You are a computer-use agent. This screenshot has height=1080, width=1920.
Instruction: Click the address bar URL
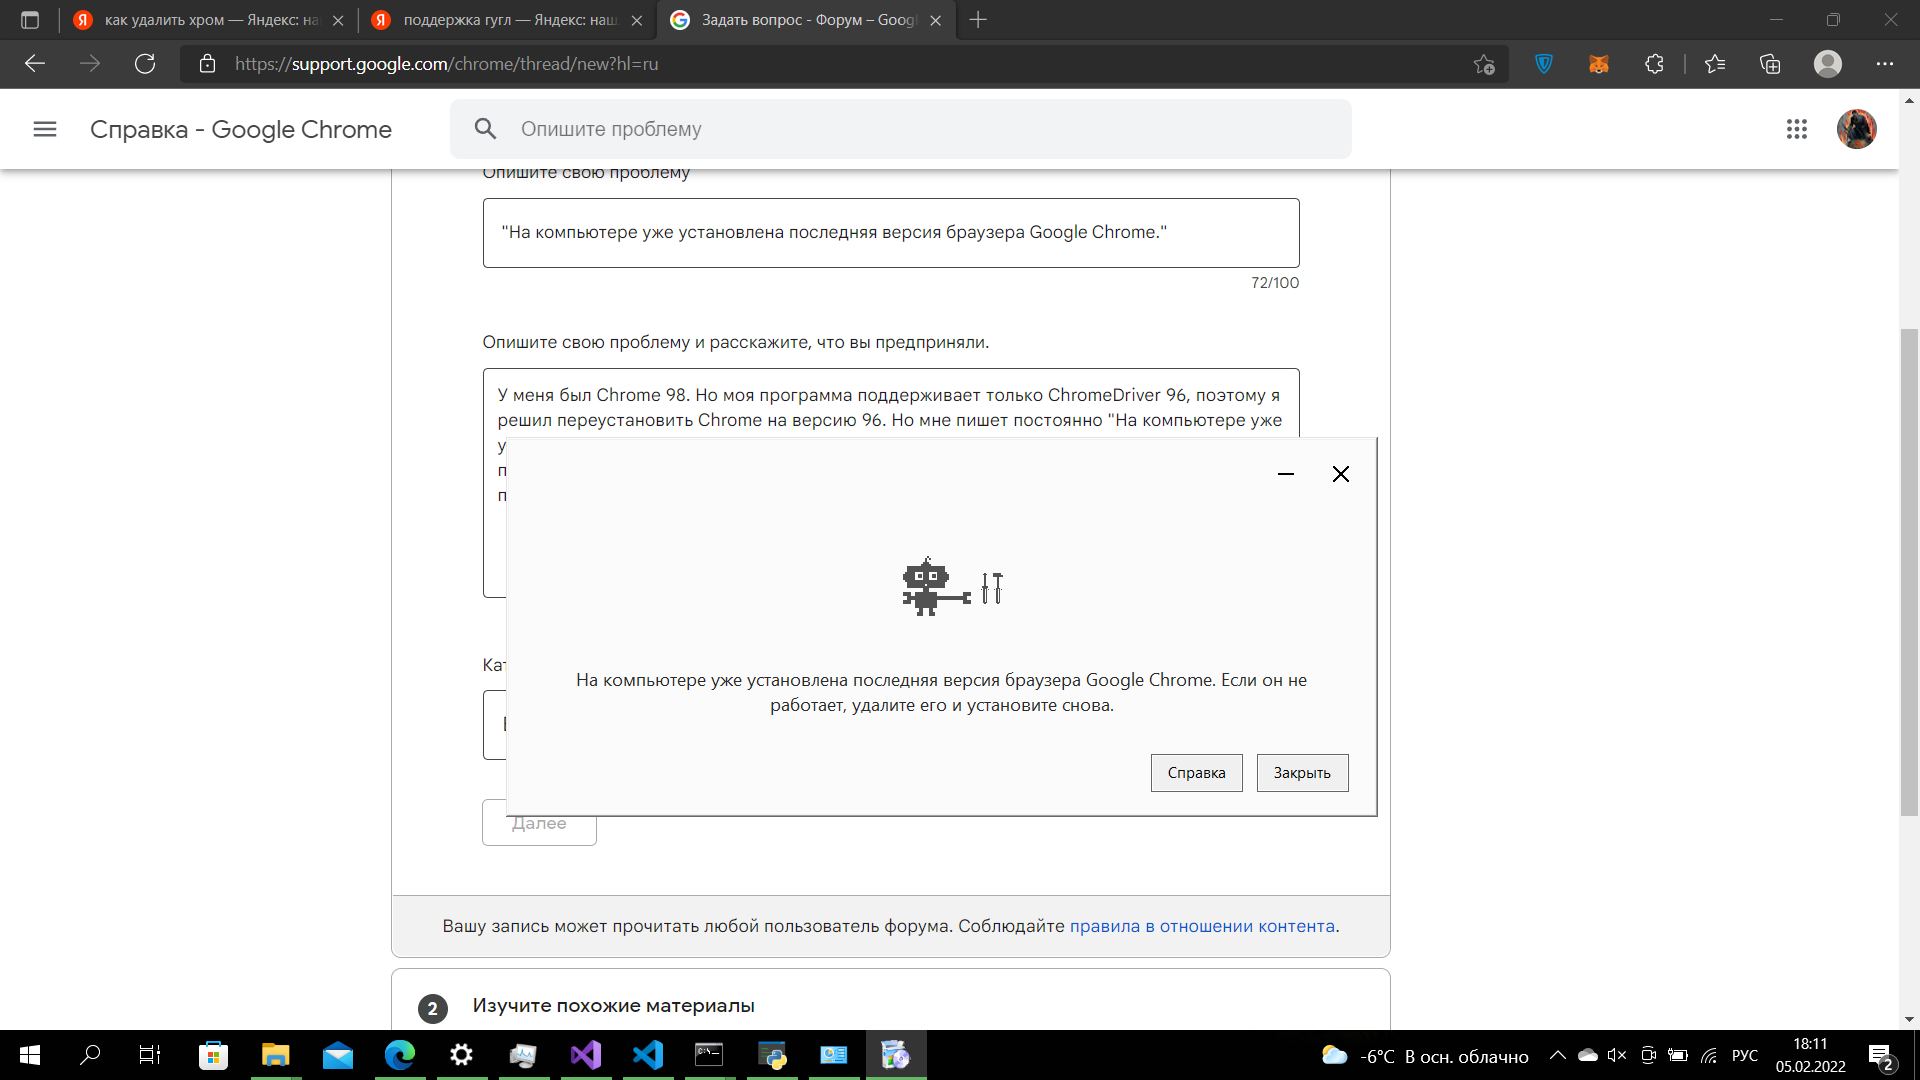point(446,64)
